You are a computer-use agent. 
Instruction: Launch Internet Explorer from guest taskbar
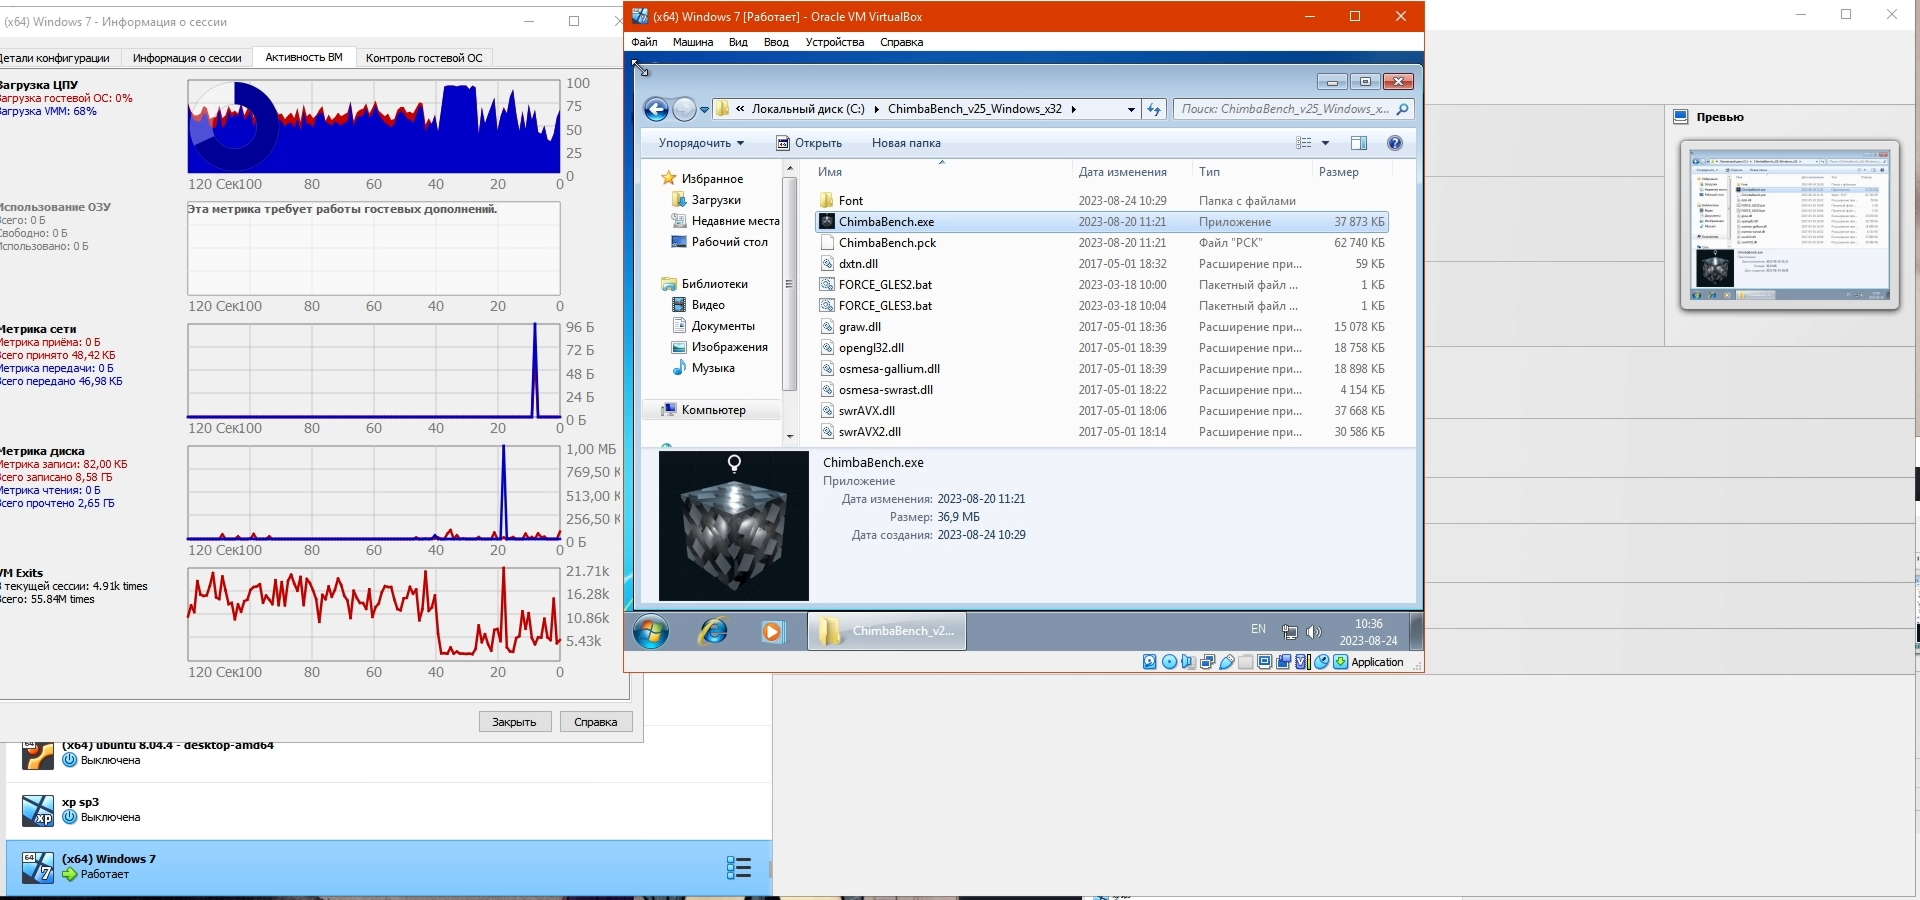tap(713, 631)
